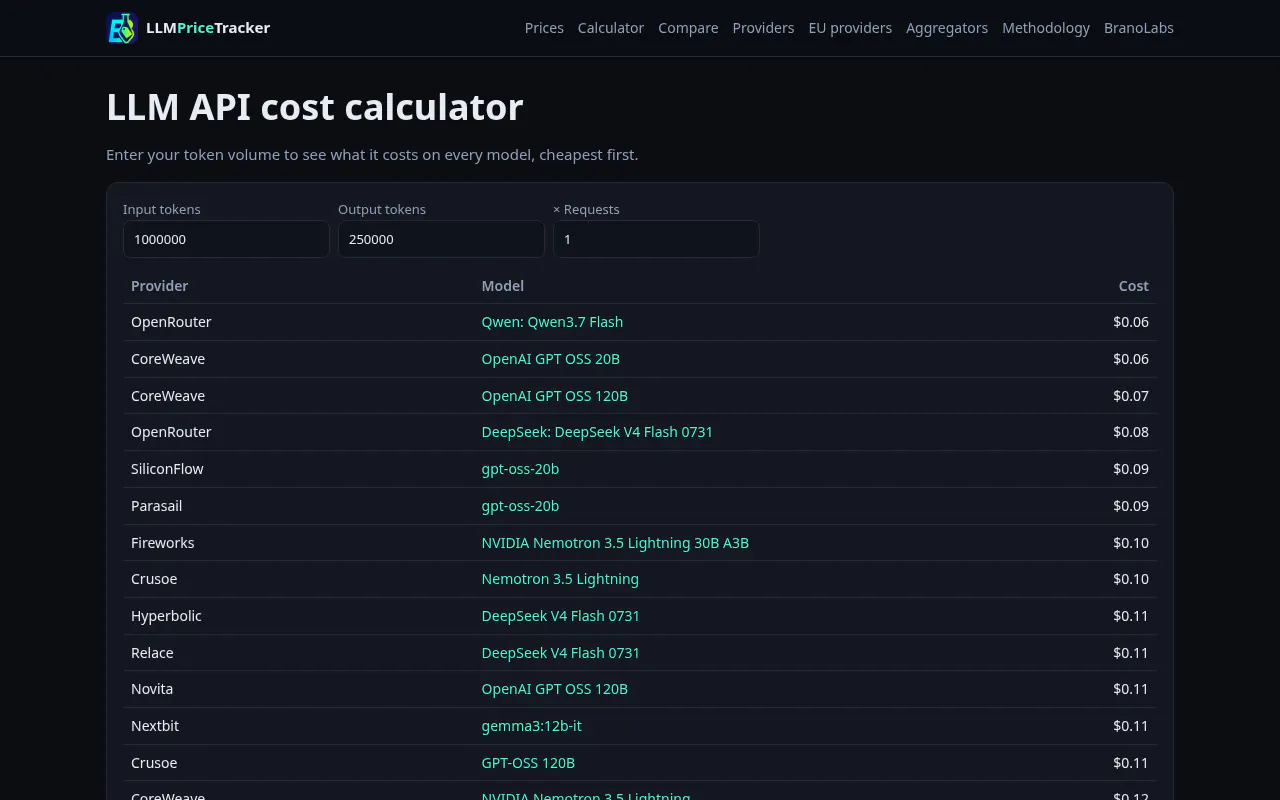Open Parasail's gpt-oss-20b model link
The width and height of the screenshot is (1280, 800).
coord(520,506)
